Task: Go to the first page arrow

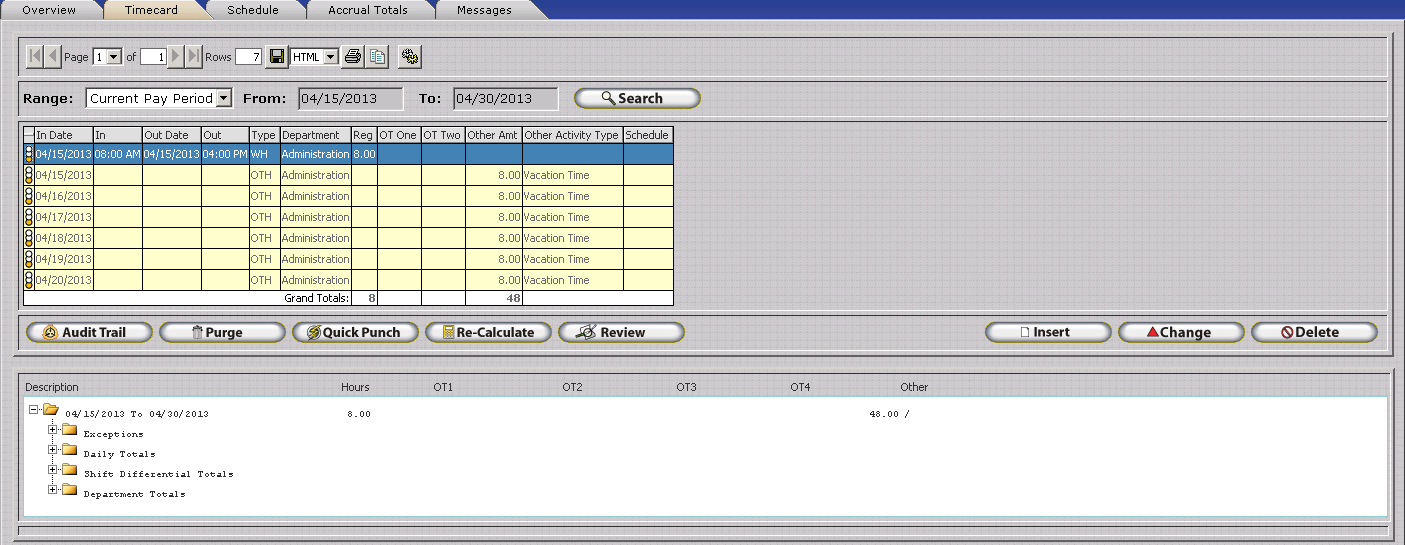Action: click(35, 57)
